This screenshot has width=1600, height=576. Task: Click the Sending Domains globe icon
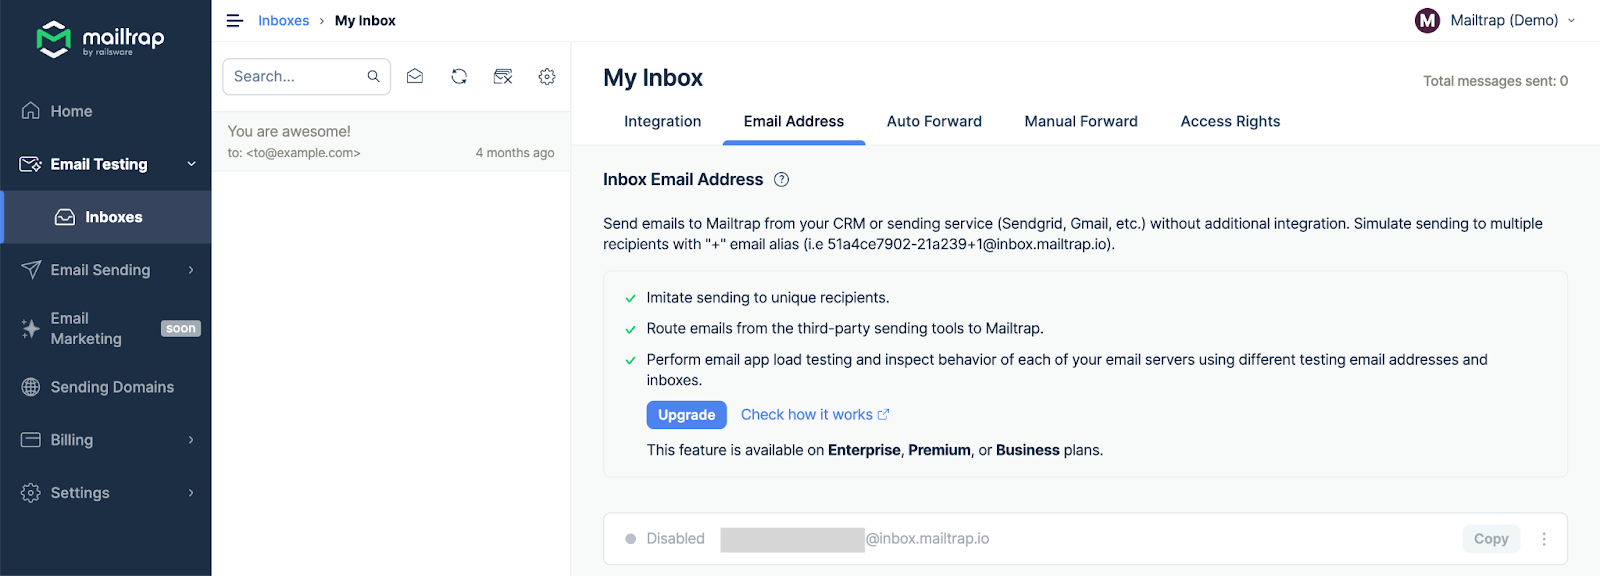(x=31, y=387)
